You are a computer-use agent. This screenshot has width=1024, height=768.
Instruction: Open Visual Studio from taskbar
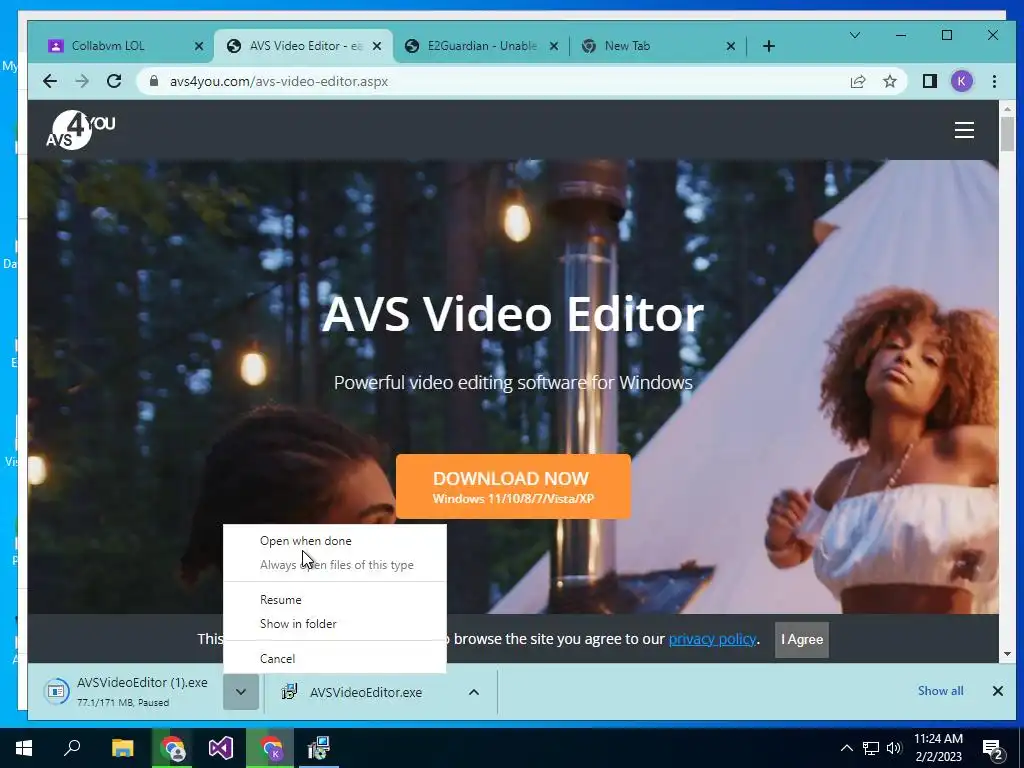pyautogui.click(x=221, y=748)
